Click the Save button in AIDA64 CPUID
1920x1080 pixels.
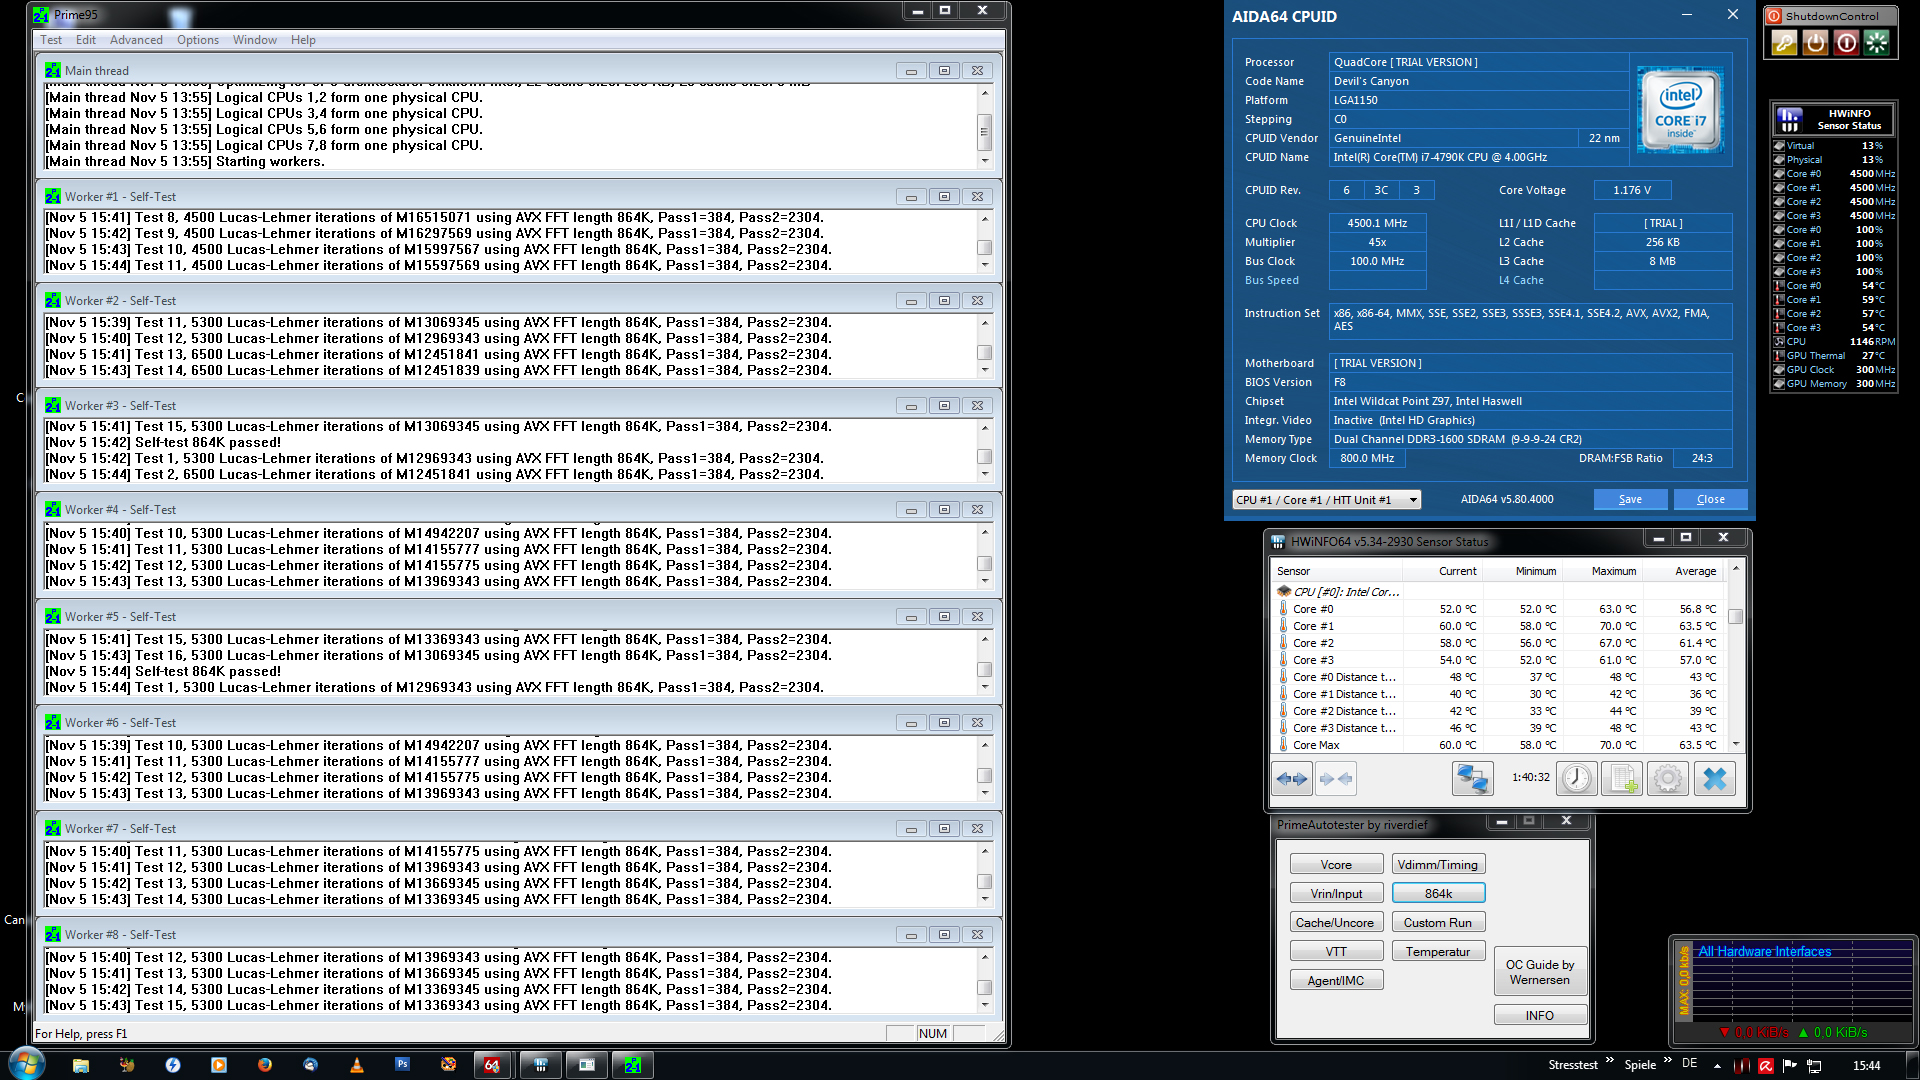(1630, 500)
